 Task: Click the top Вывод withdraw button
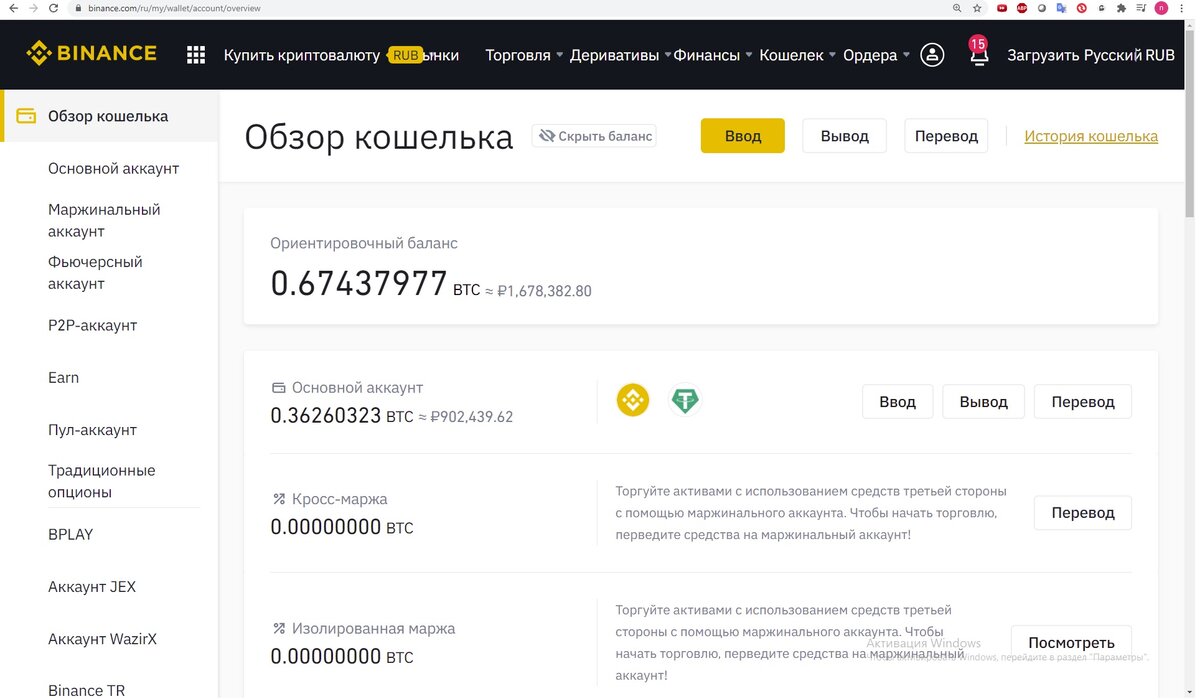coord(844,136)
